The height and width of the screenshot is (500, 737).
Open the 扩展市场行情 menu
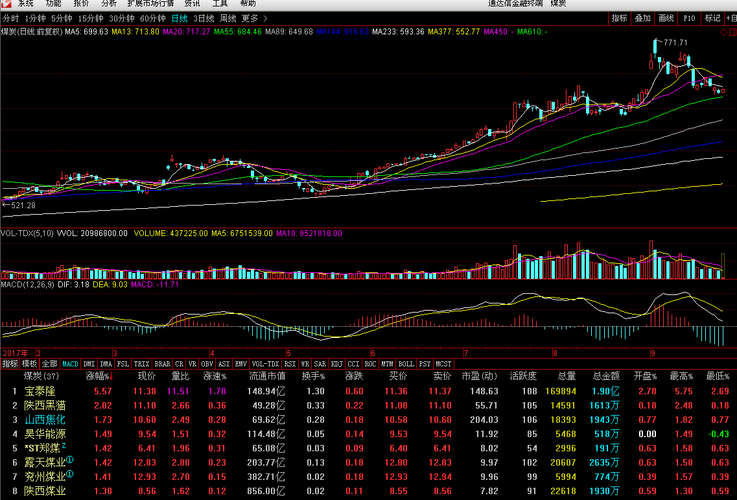(150, 3)
